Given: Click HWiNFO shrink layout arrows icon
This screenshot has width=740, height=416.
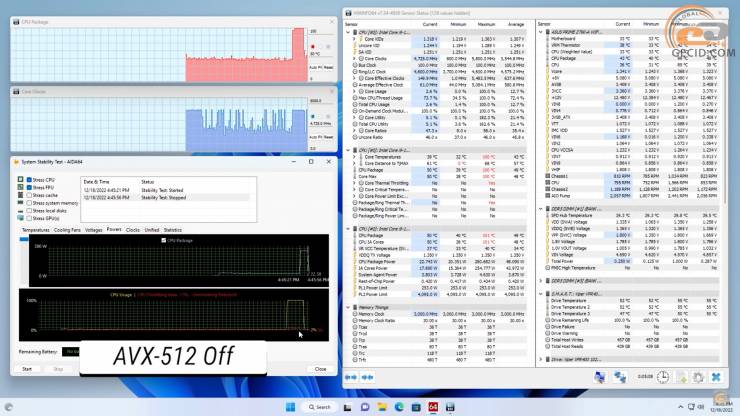Looking at the screenshot, I should (x=367, y=377).
